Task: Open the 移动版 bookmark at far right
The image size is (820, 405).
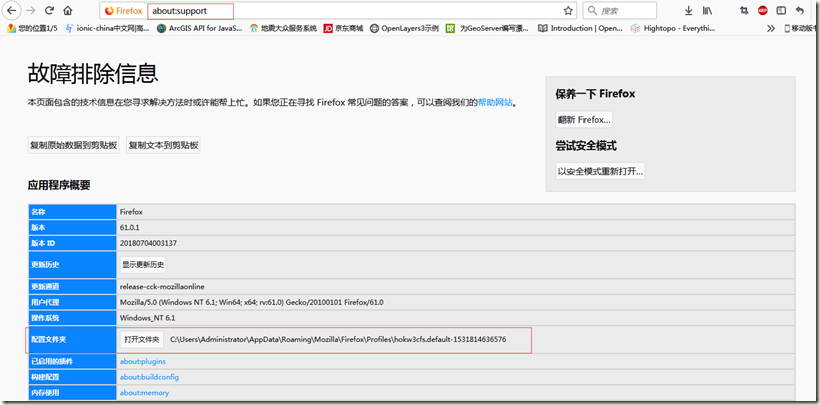Action: [801, 28]
